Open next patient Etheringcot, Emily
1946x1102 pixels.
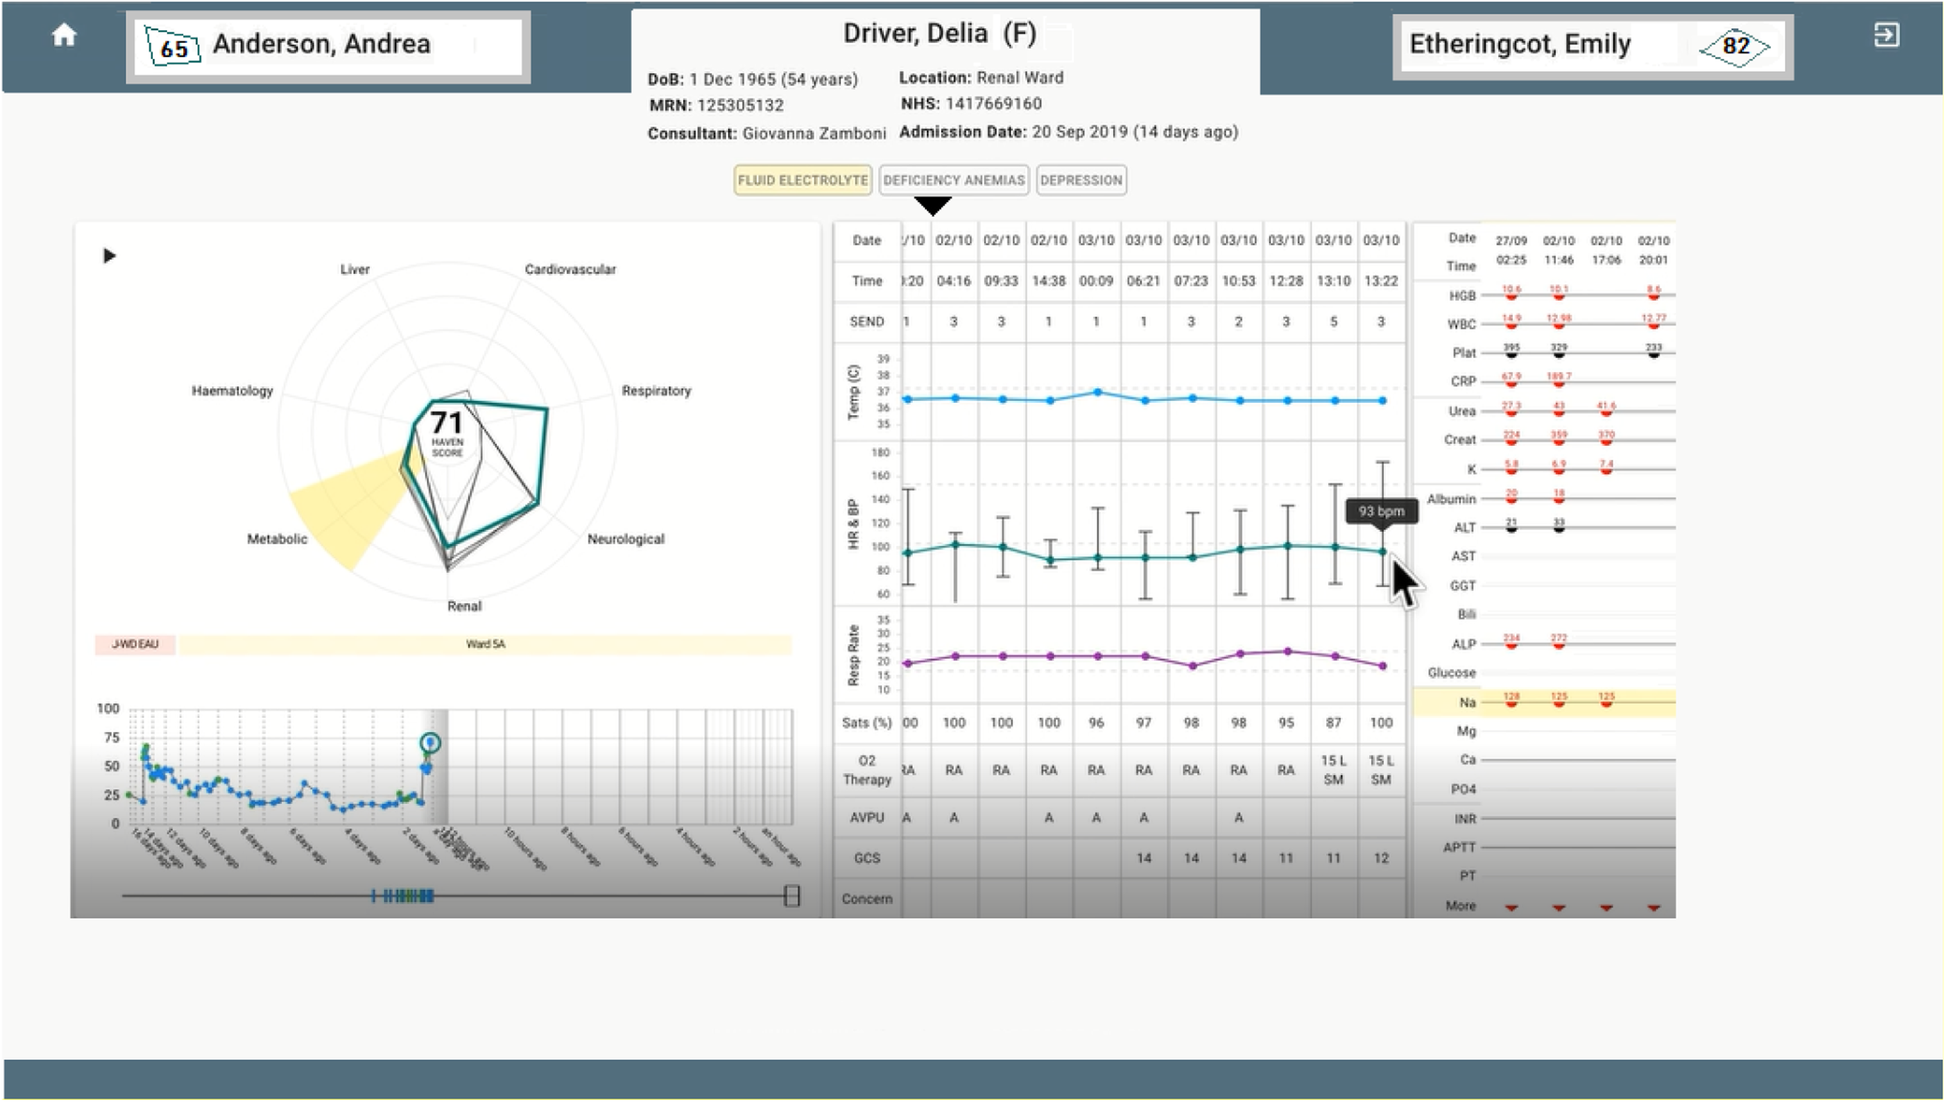click(1591, 46)
